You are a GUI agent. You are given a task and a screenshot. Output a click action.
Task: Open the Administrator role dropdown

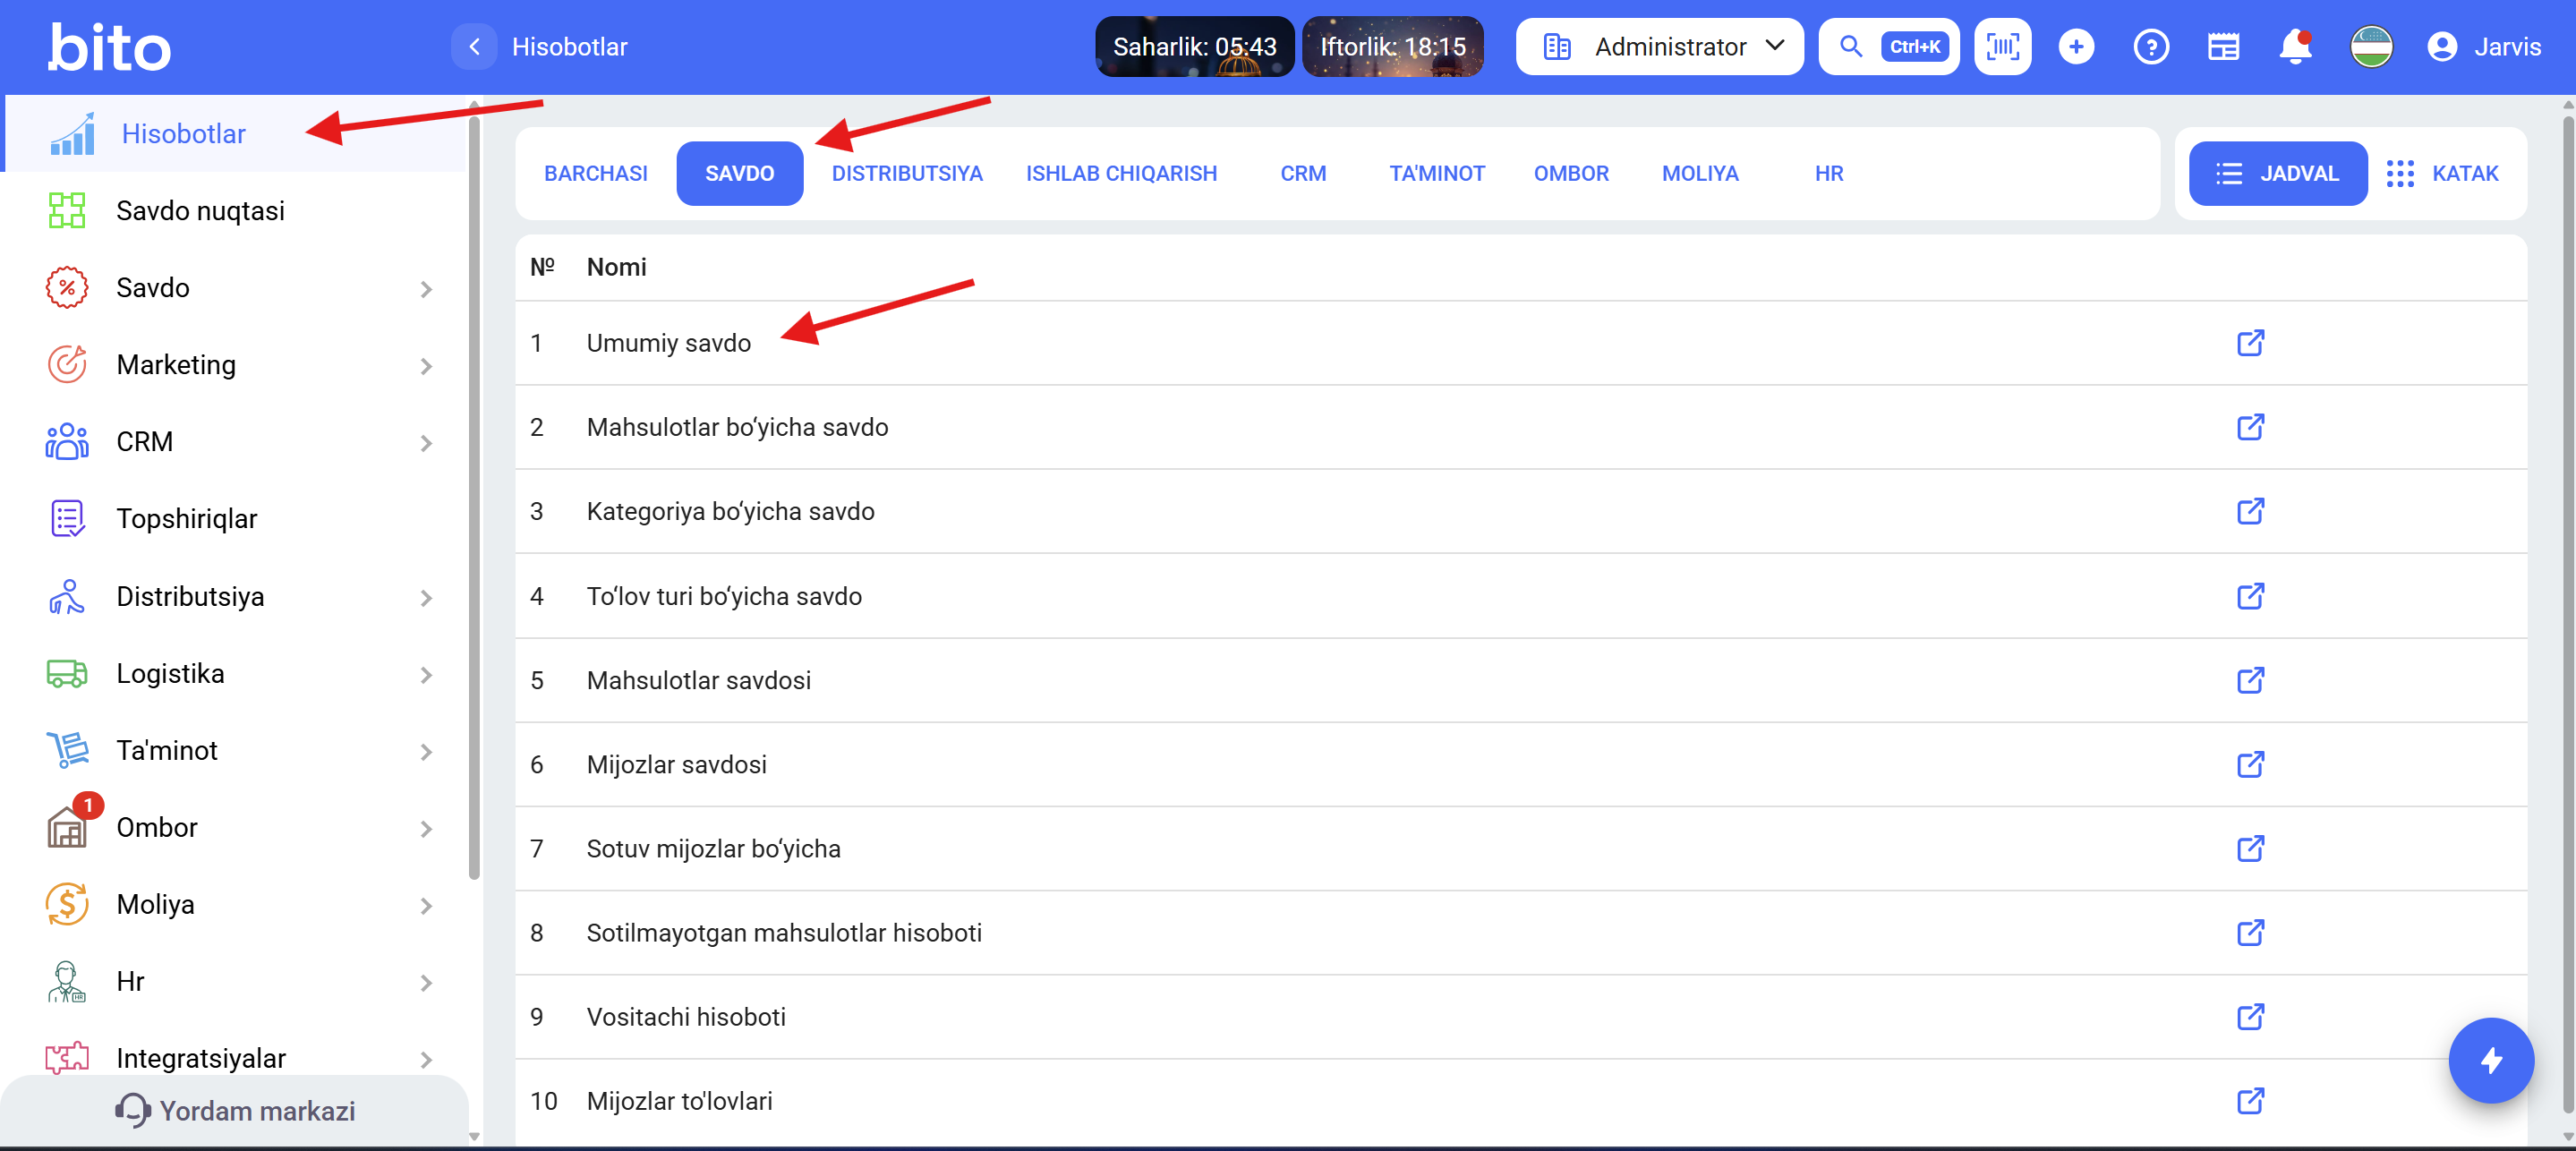[1659, 46]
